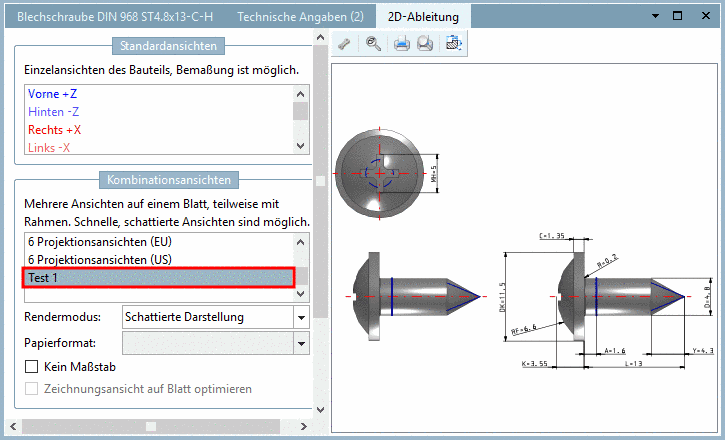Click the horizontal scrollbar right arrow

303,426
